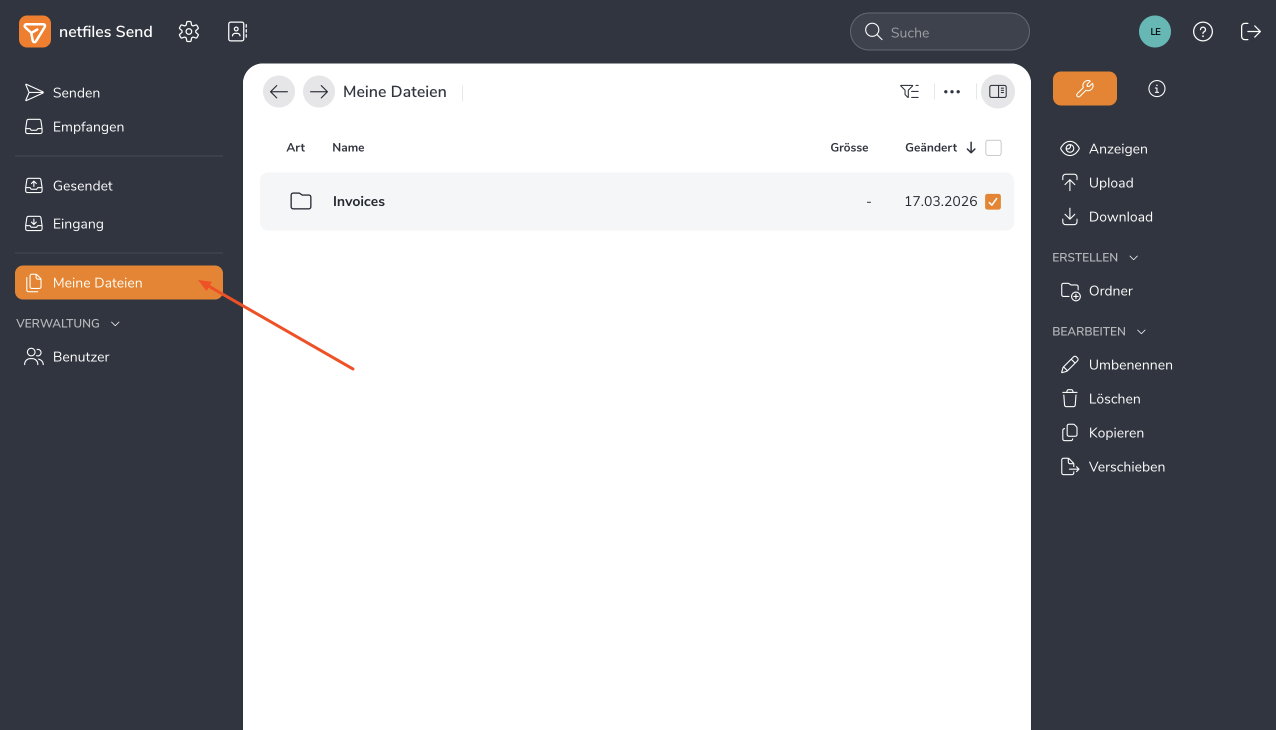The width and height of the screenshot is (1276, 730).
Task: Collapse the Verwaltung section
Action: pyautogui.click(x=115, y=324)
